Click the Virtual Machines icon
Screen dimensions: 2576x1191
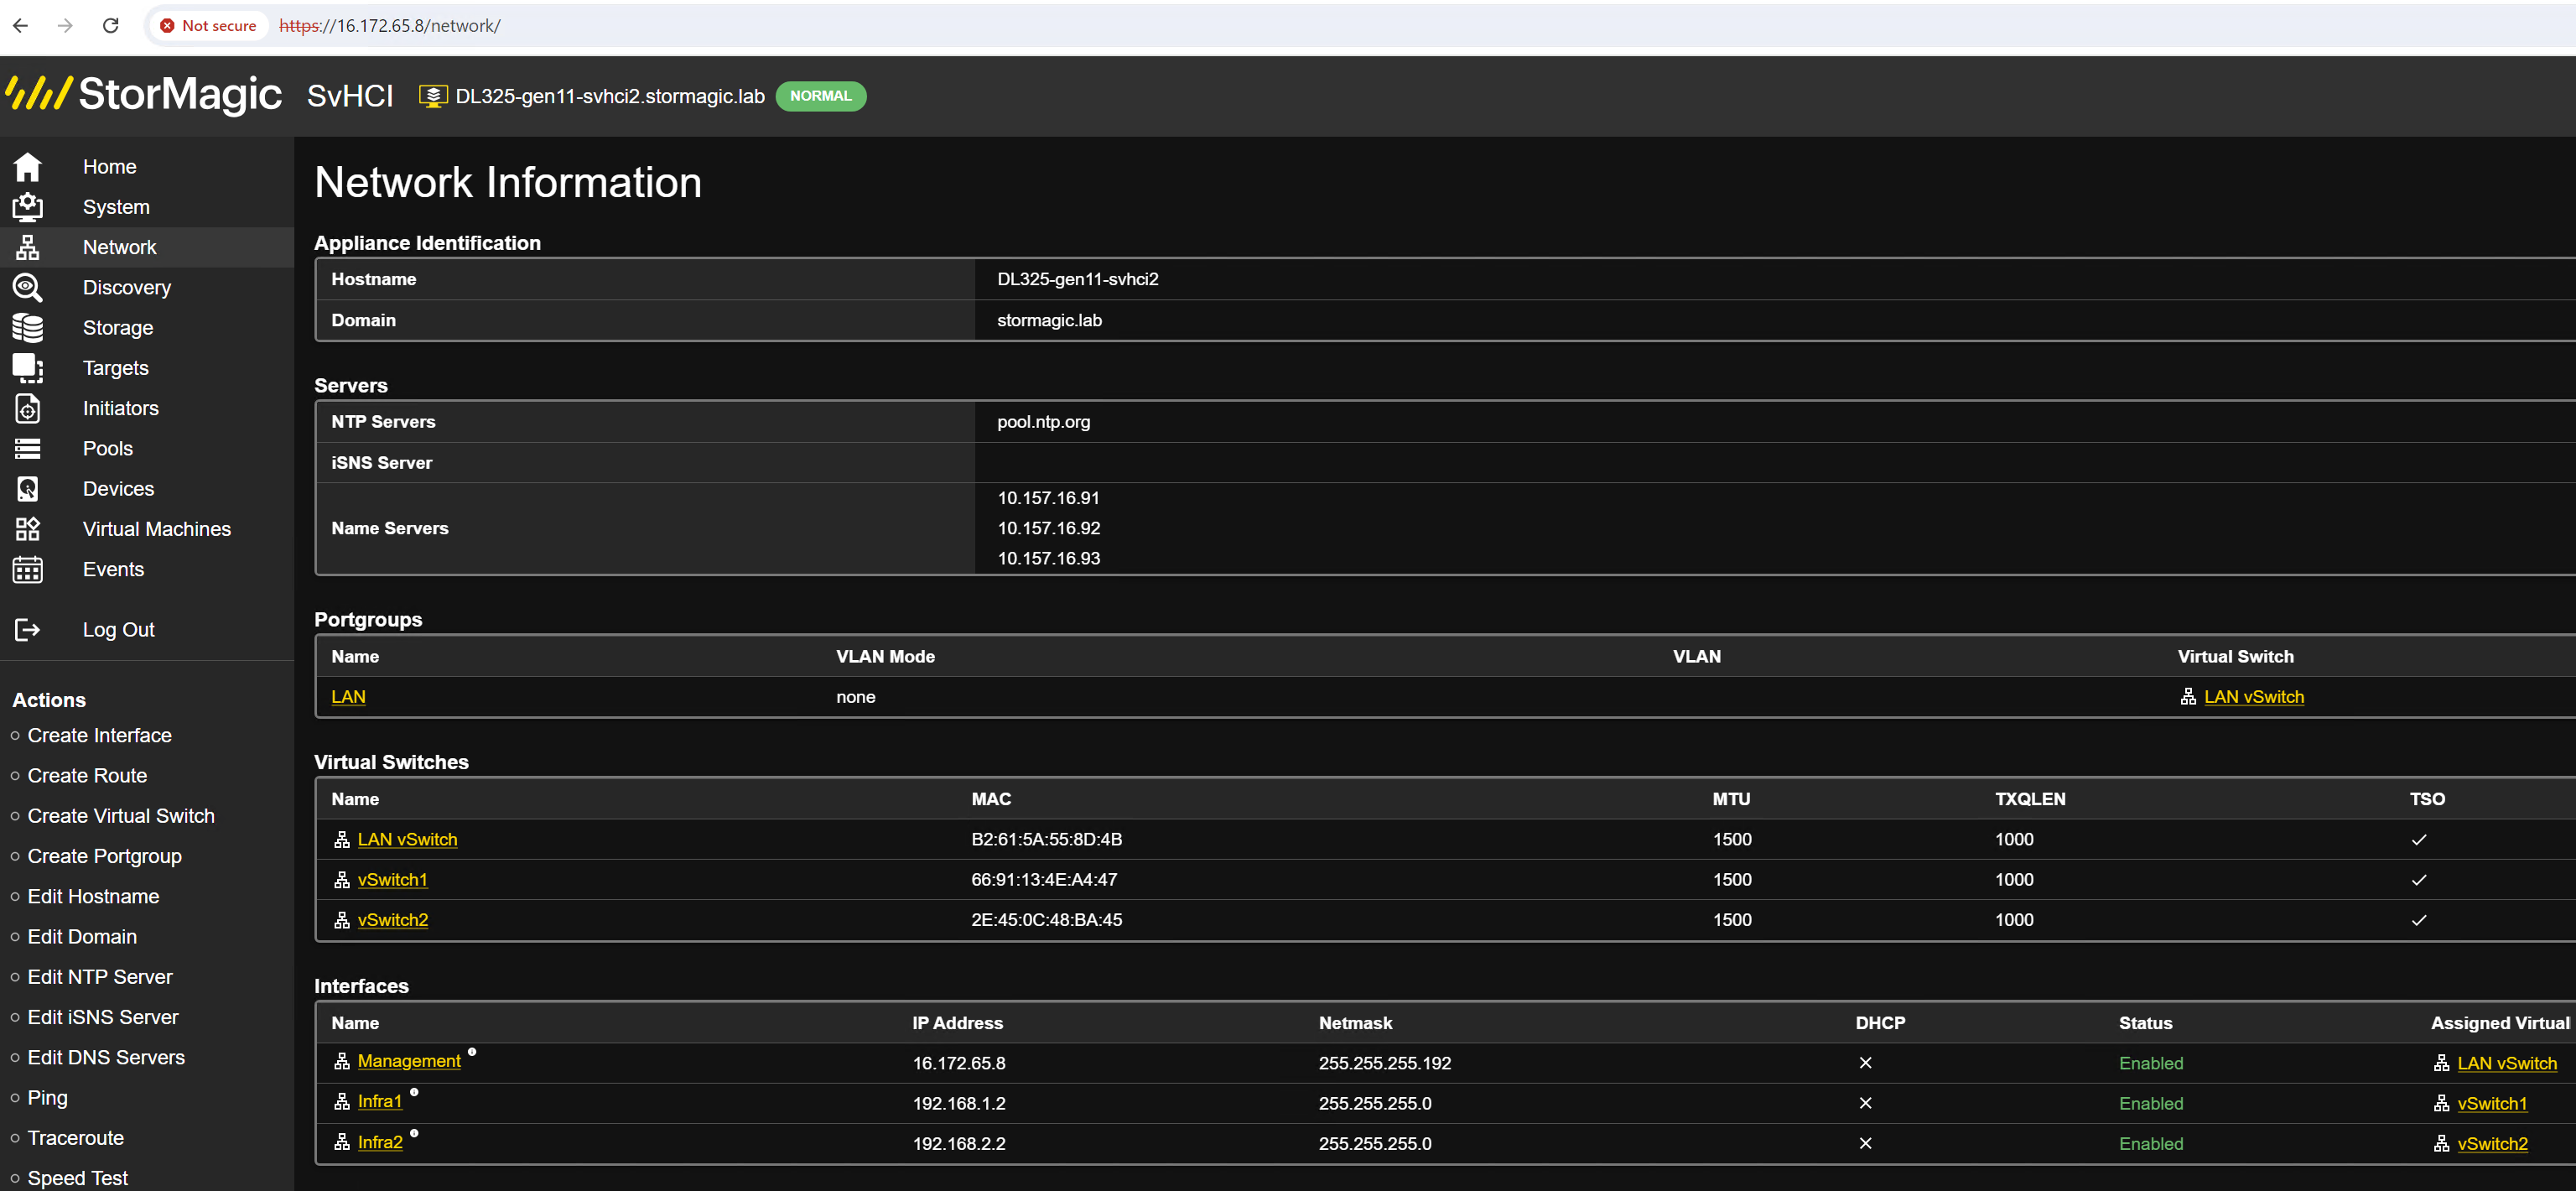point(27,529)
